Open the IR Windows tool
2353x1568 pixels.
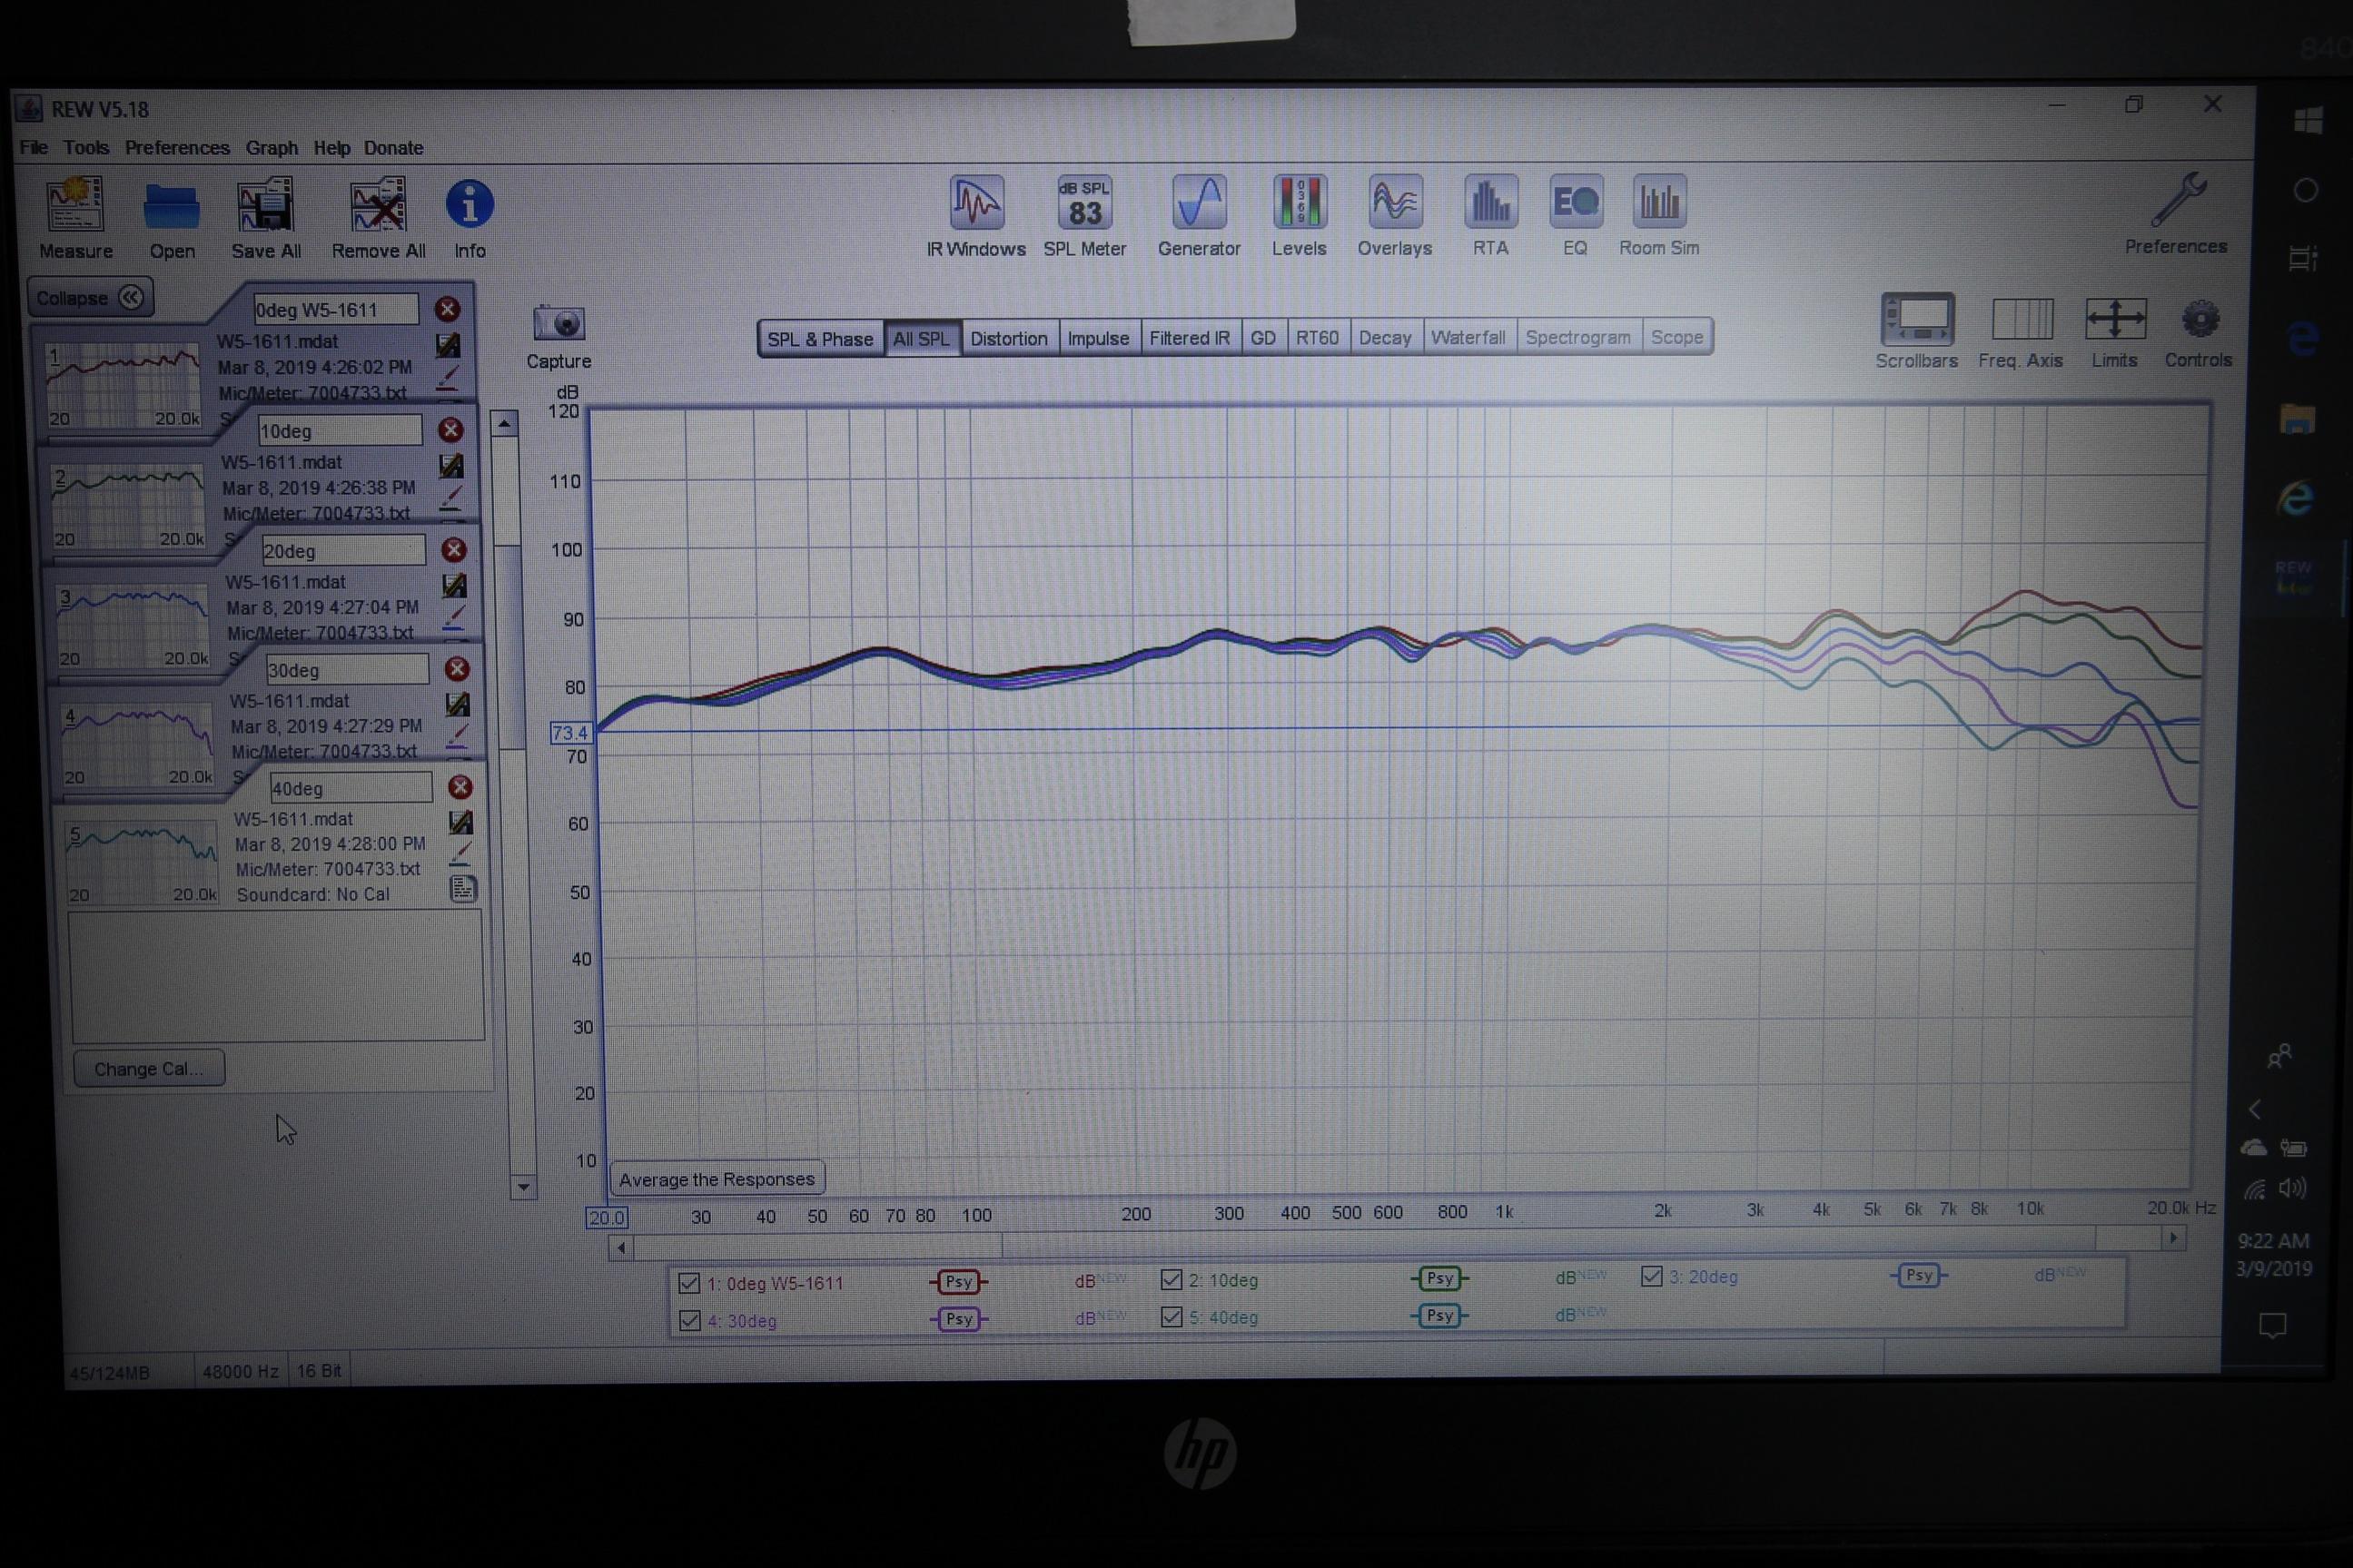click(976, 202)
